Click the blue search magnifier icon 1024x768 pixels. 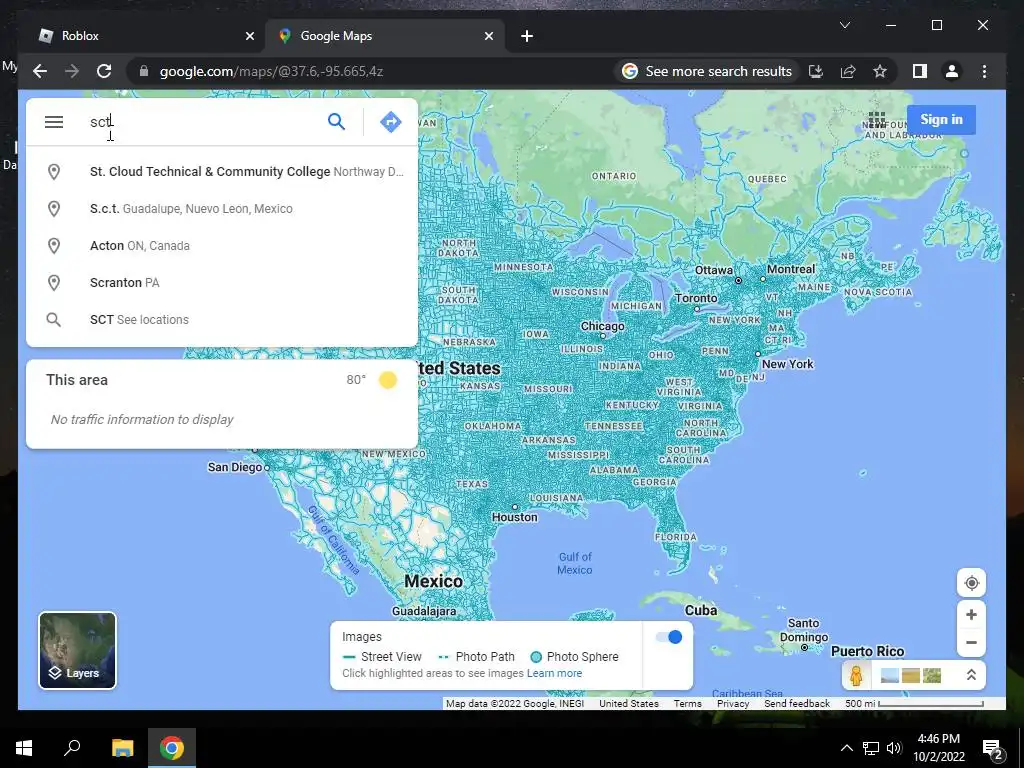click(336, 121)
